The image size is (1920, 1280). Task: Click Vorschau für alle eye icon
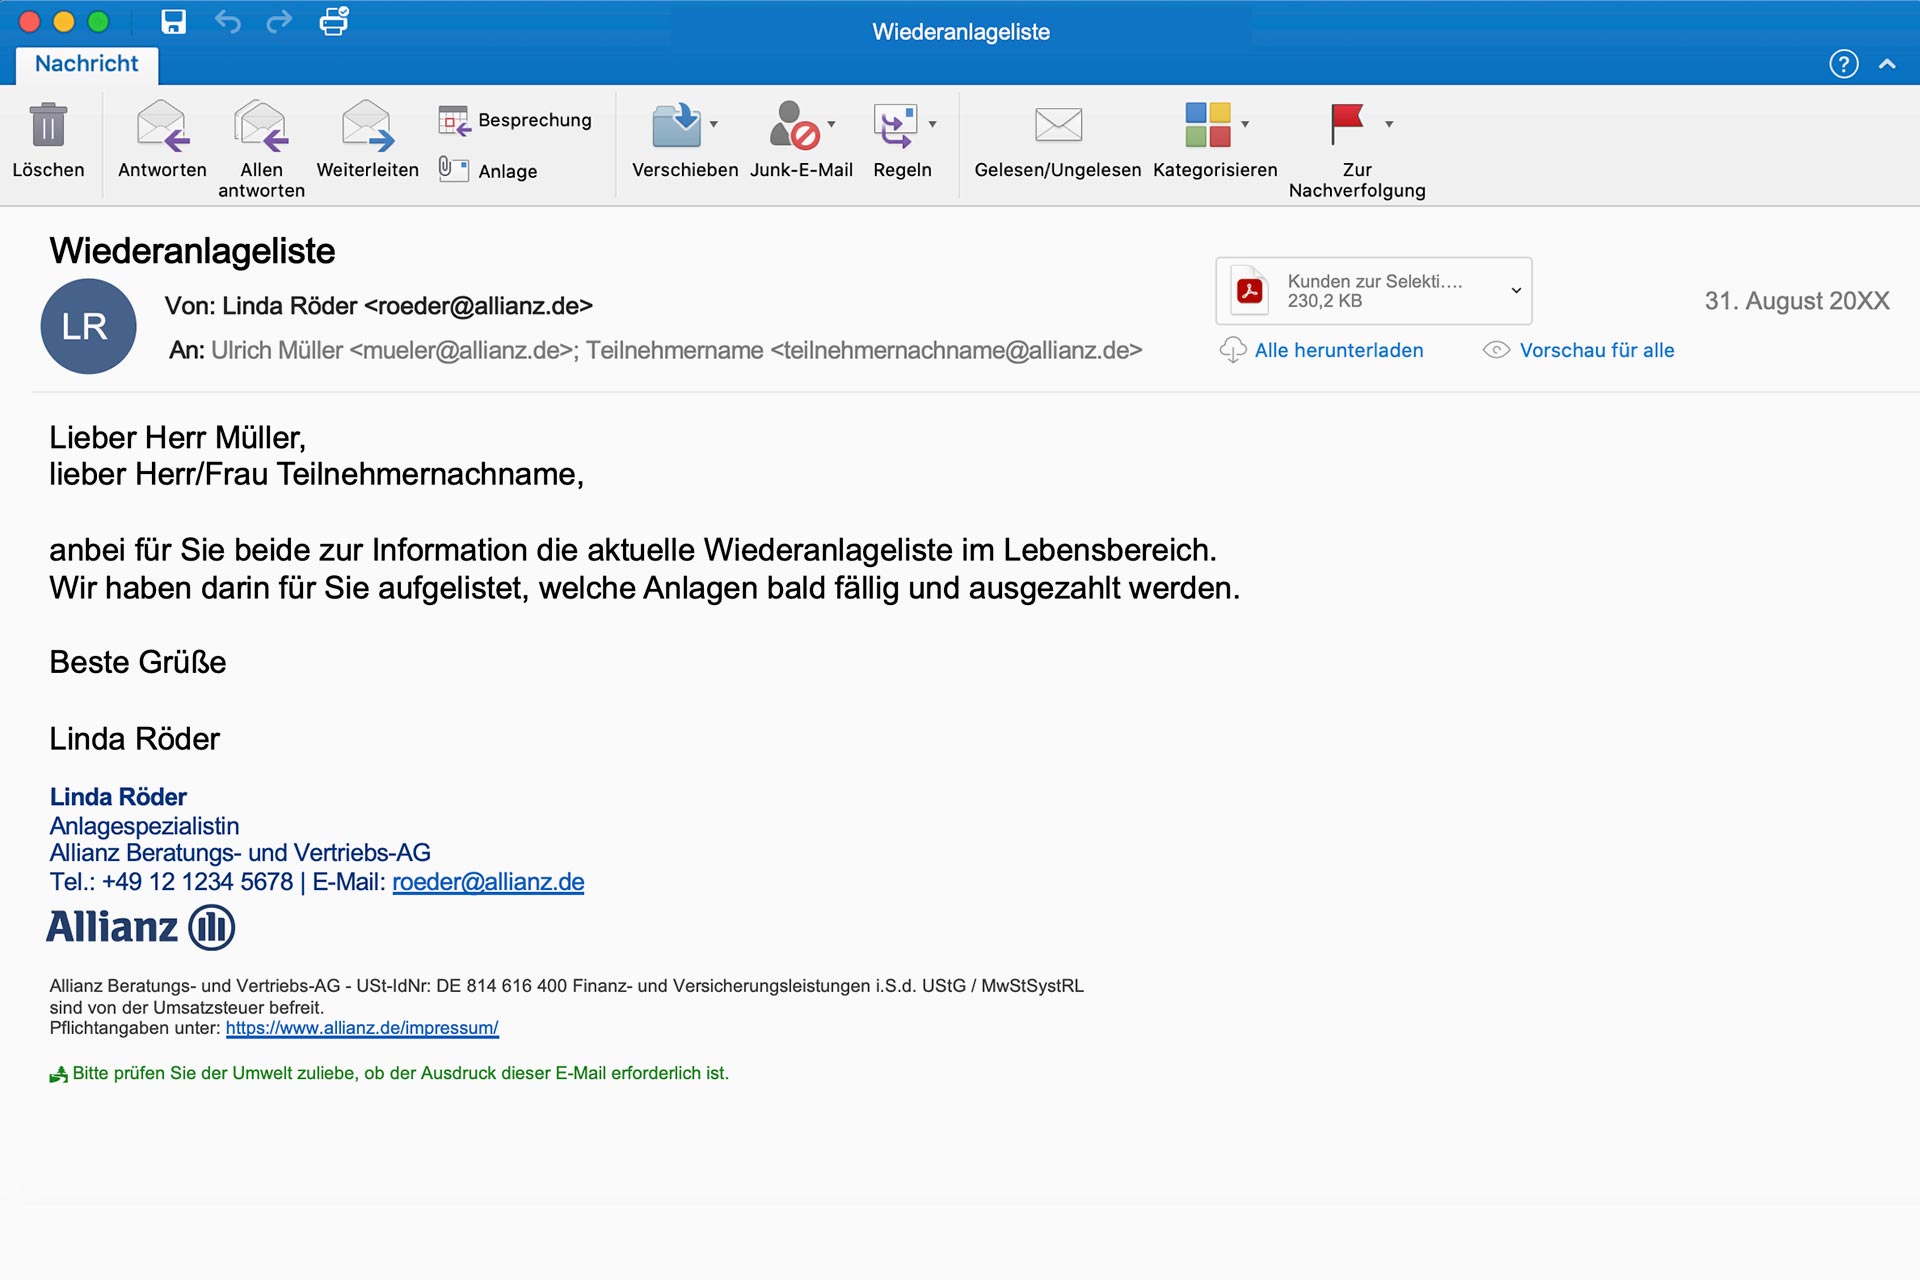coord(1496,350)
